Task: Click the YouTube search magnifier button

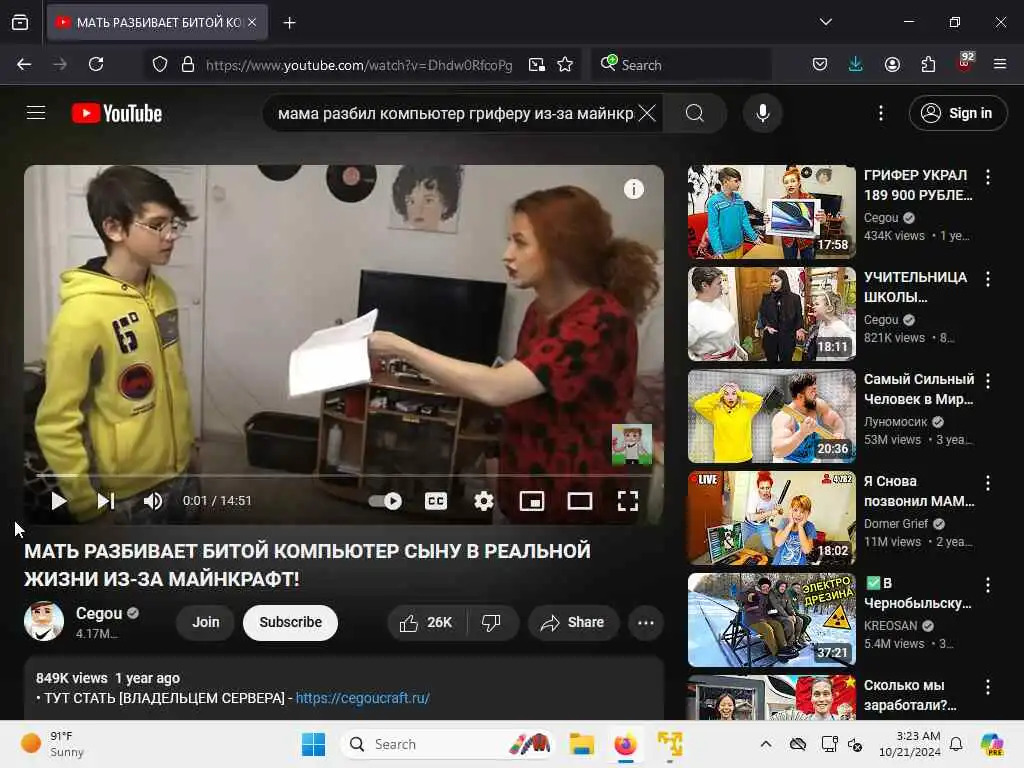Action: (695, 114)
